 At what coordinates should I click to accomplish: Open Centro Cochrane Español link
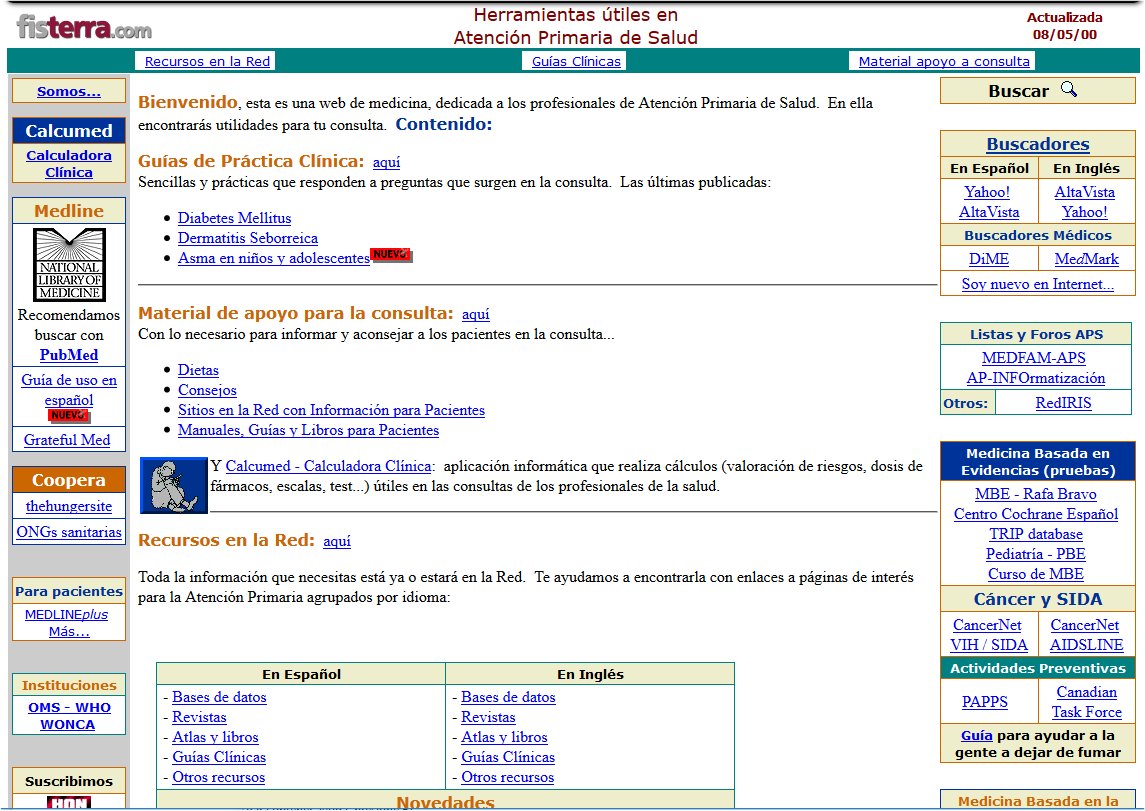[1035, 514]
